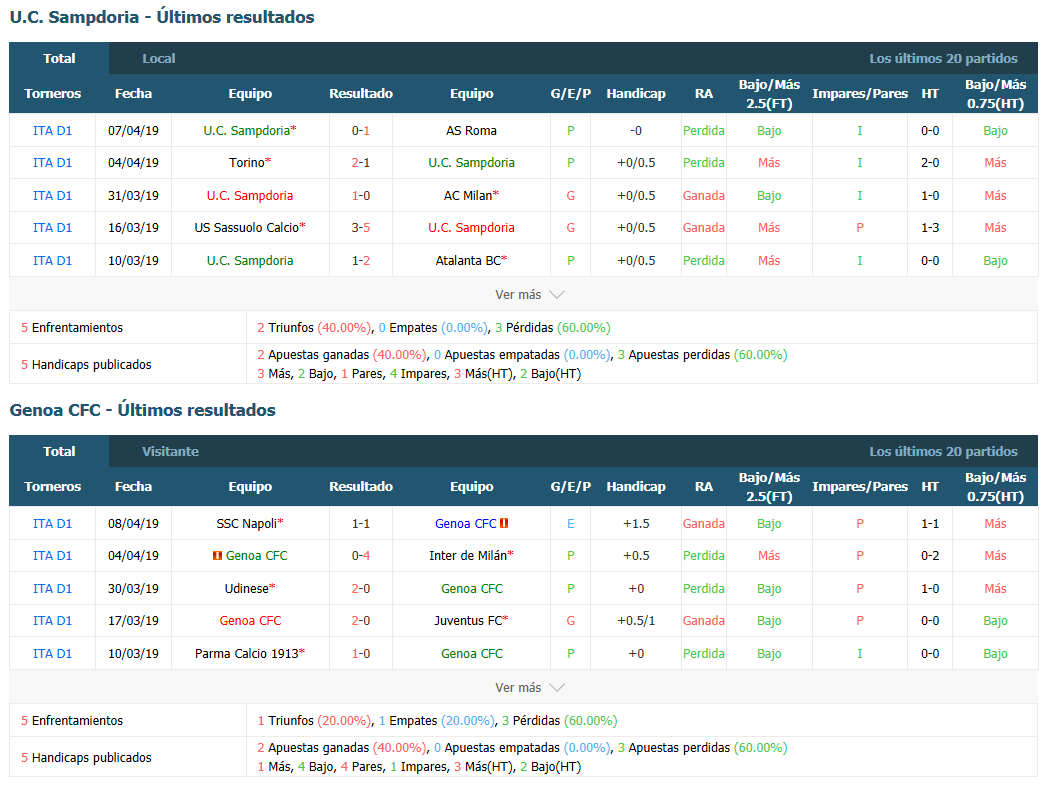Click the +1.5 handicap value

[636, 523]
